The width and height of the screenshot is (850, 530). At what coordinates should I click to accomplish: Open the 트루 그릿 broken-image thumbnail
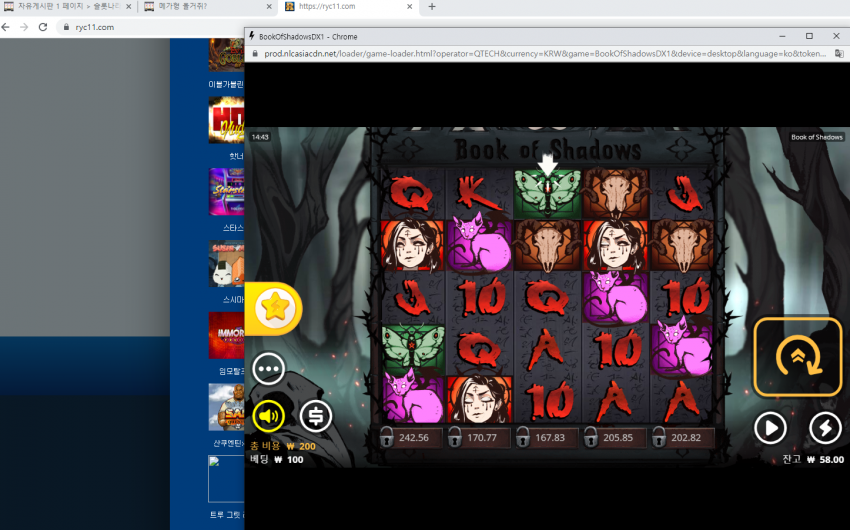(x=227, y=479)
